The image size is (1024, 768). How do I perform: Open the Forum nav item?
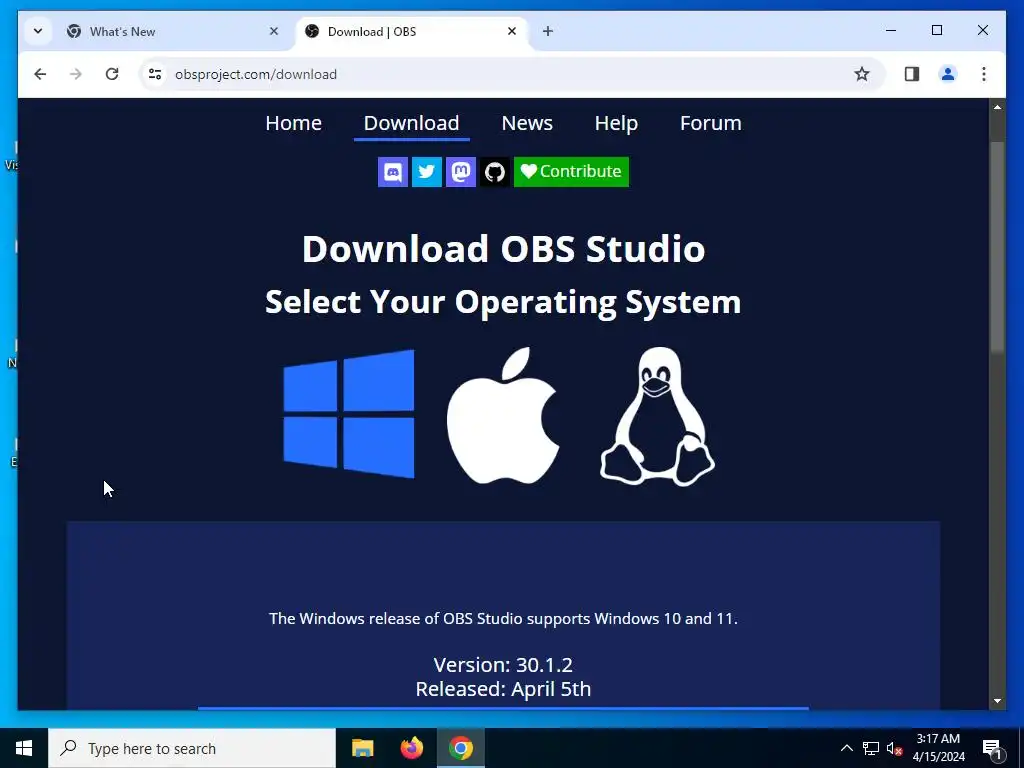[x=711, y=123]
